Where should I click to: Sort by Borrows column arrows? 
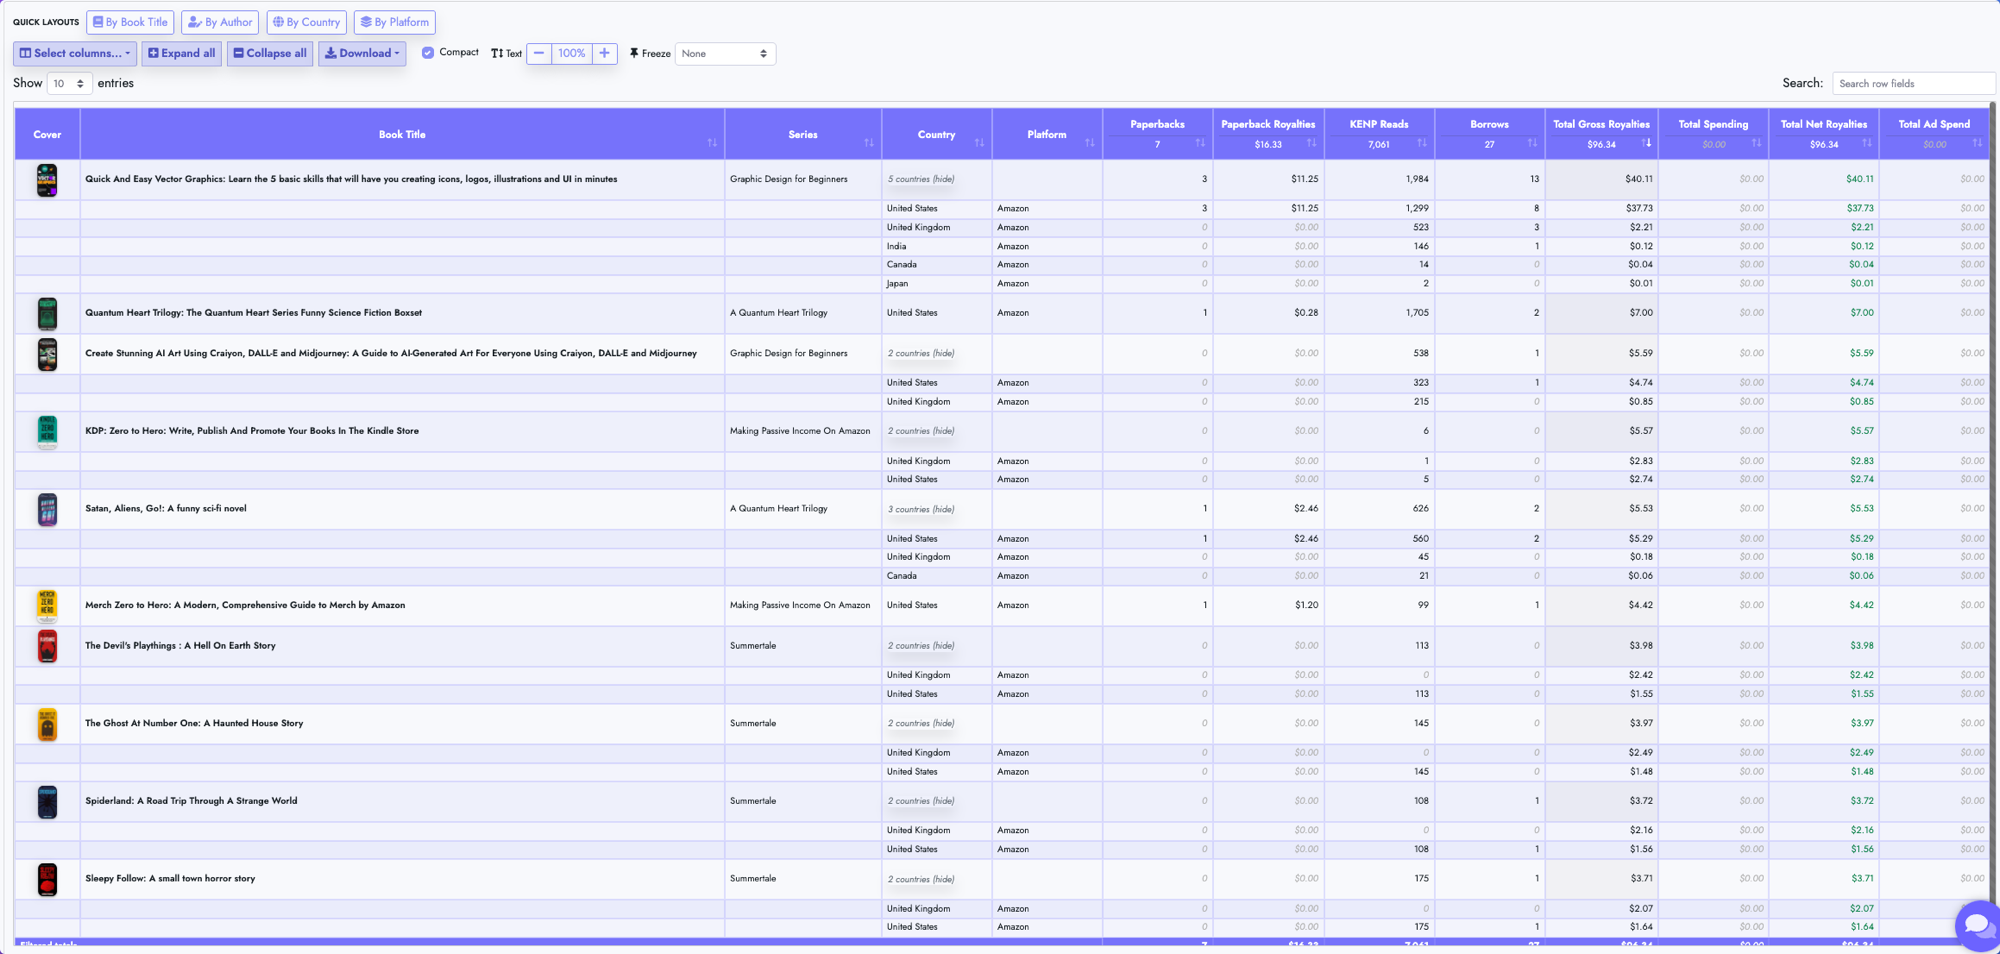click(1532, 143)
